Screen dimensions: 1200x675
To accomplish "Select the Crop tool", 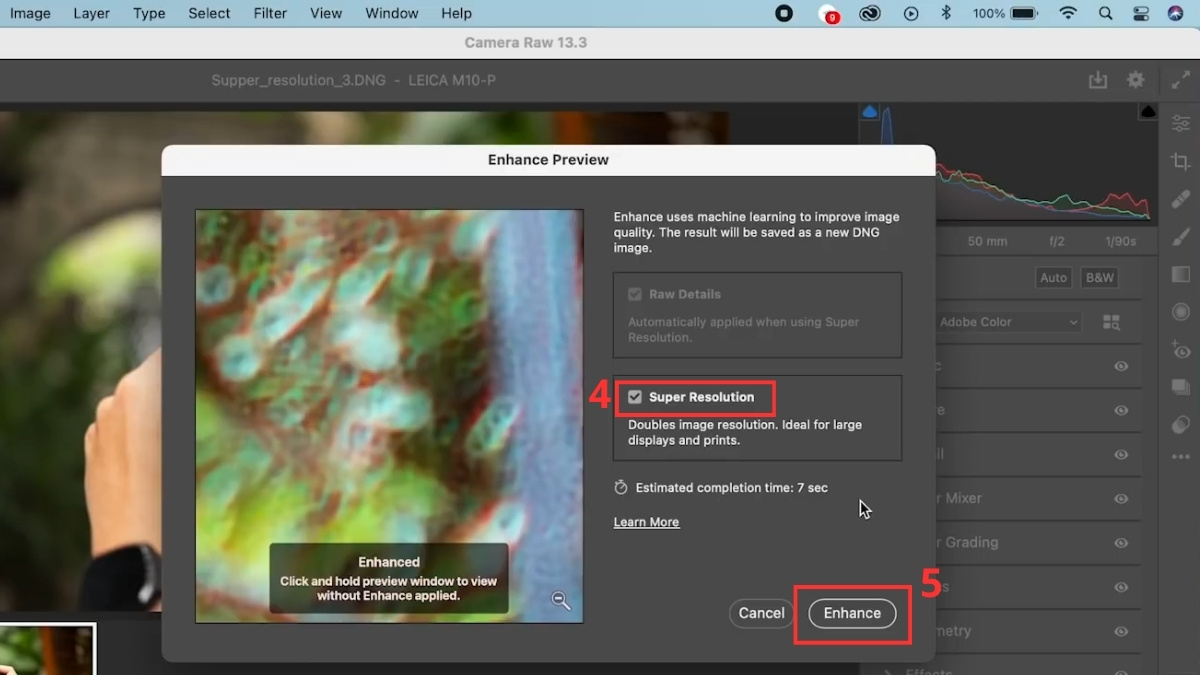I will click(1181, 161).
